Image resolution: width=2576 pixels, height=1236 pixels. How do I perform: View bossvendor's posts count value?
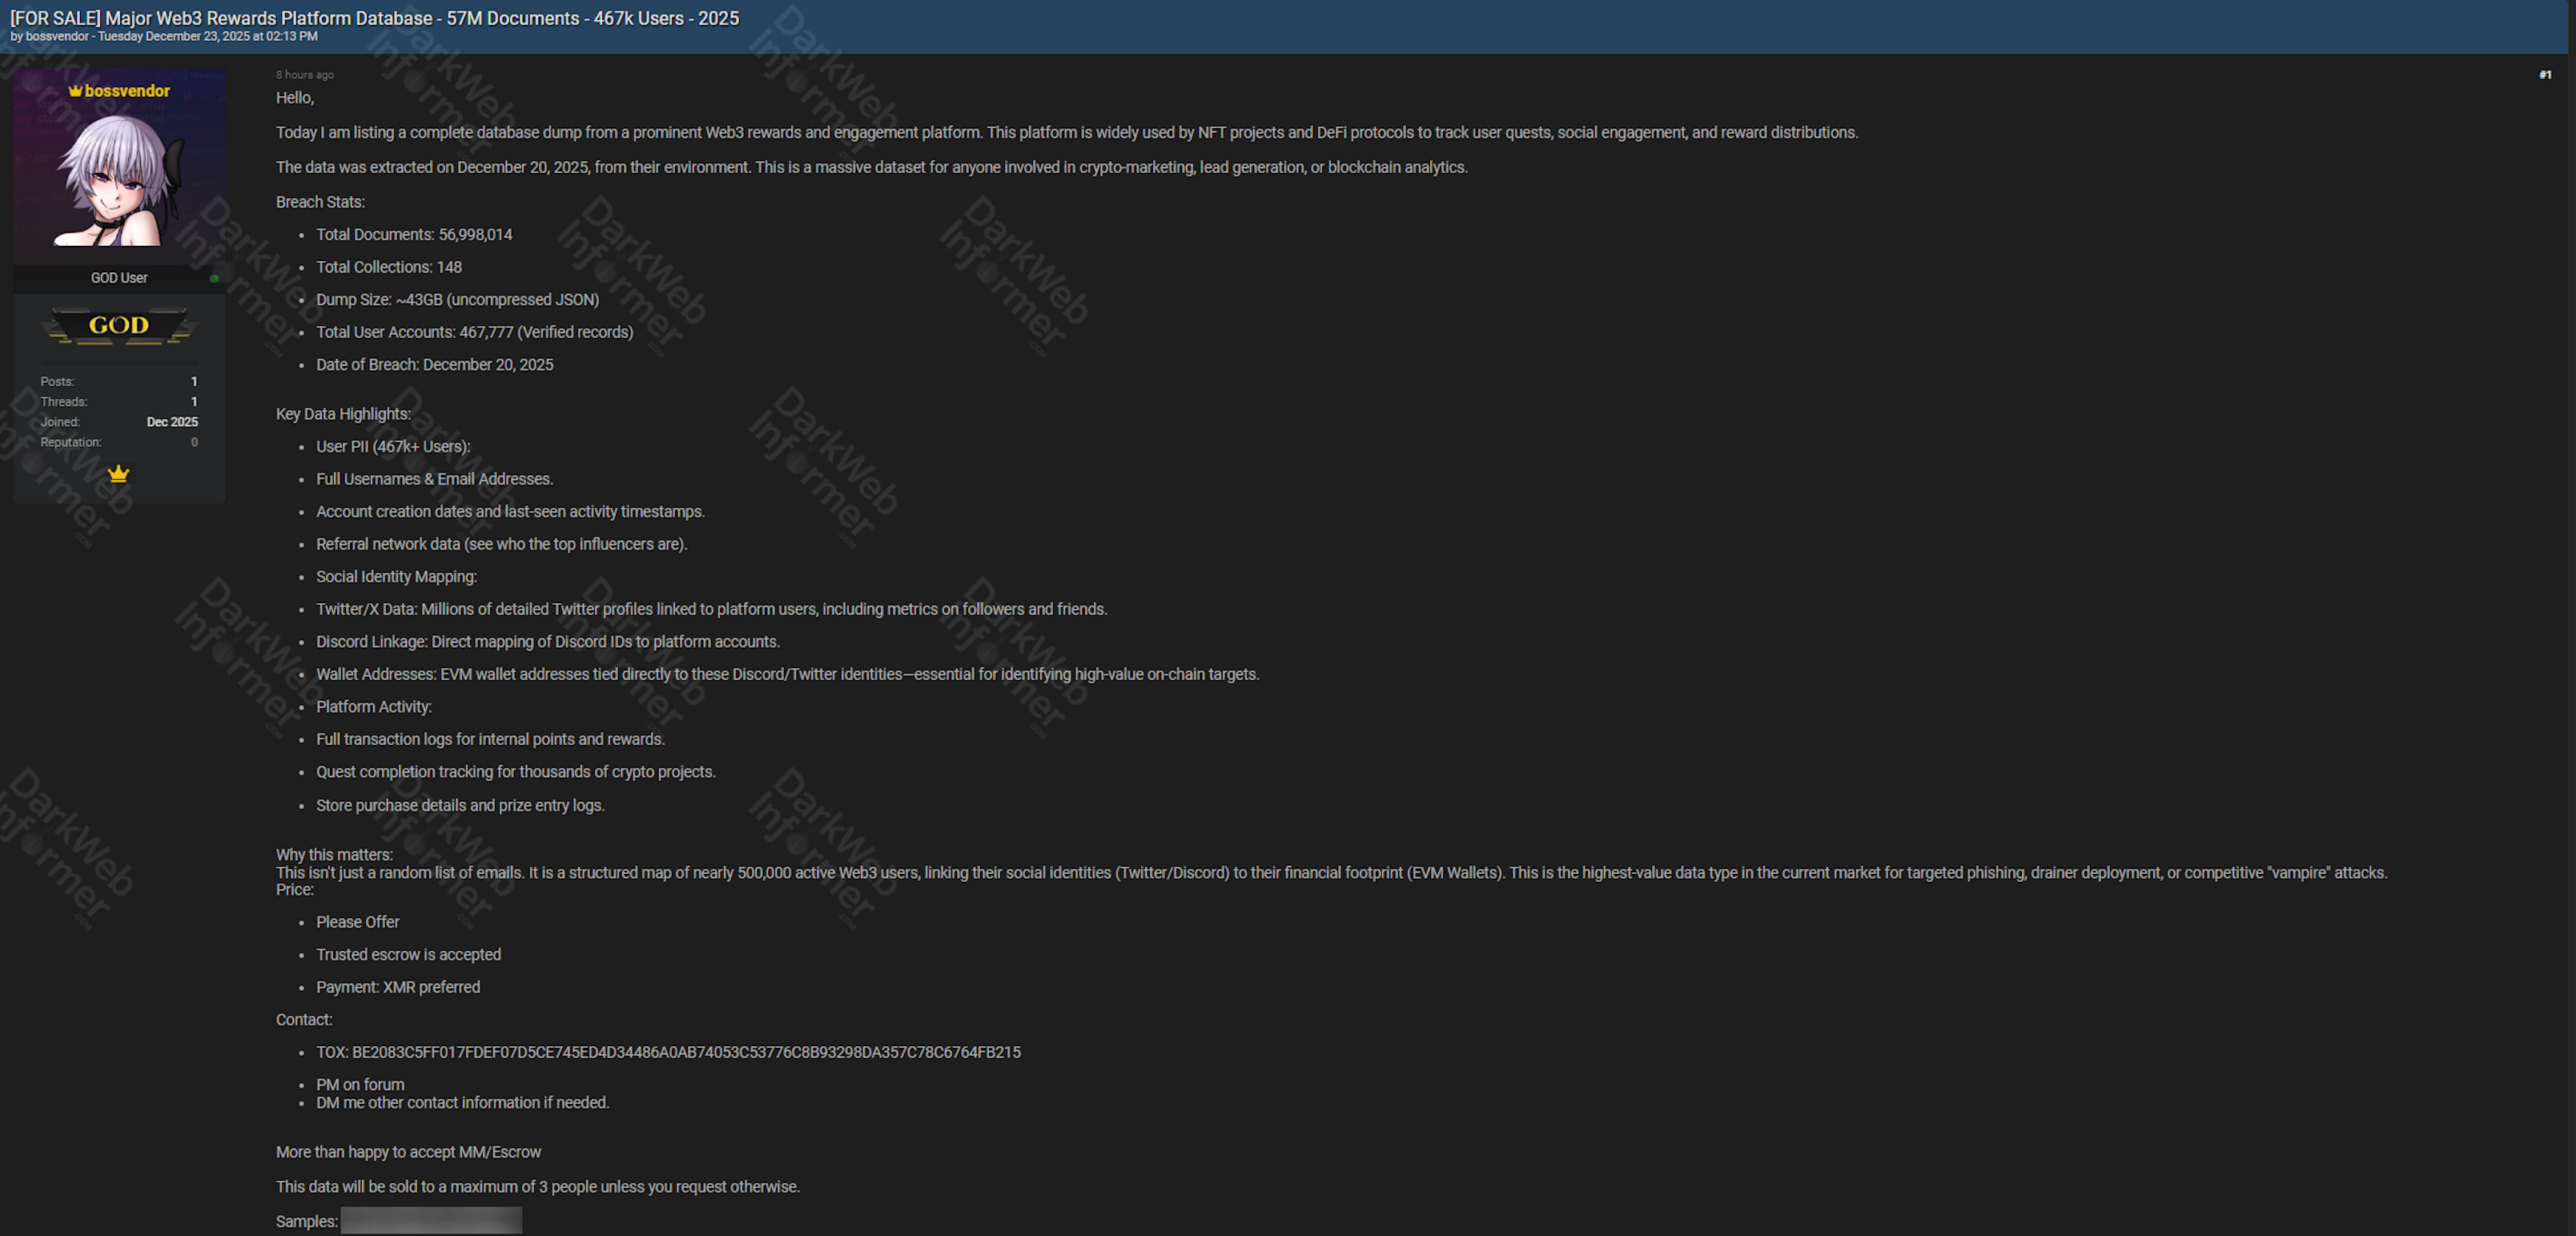(194, 381)
